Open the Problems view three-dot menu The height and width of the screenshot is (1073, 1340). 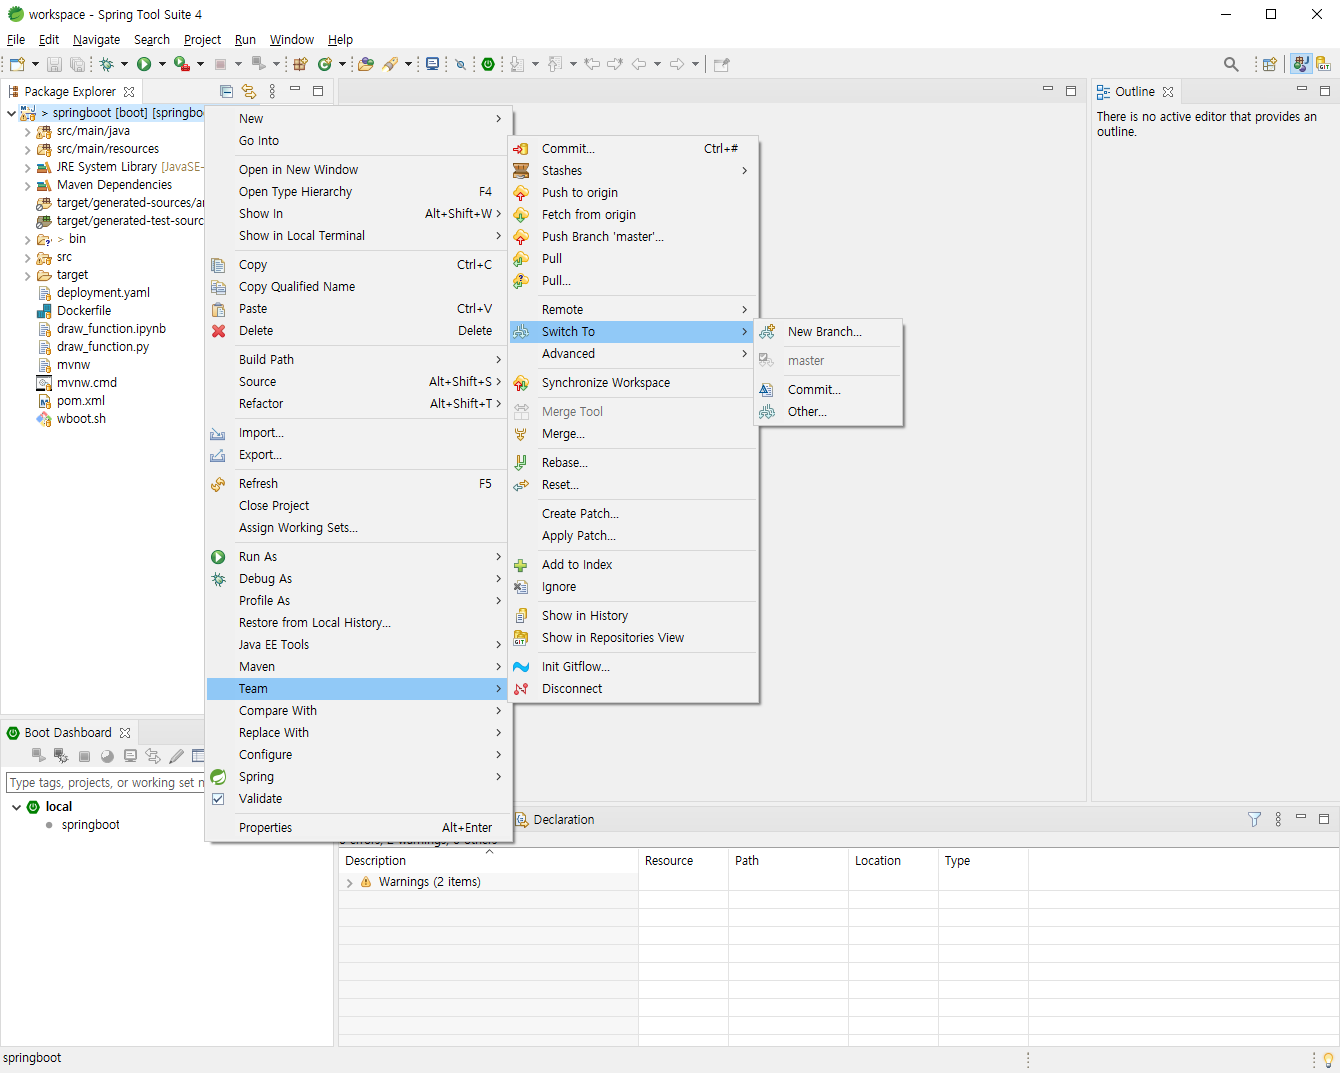click(1278, 819)
